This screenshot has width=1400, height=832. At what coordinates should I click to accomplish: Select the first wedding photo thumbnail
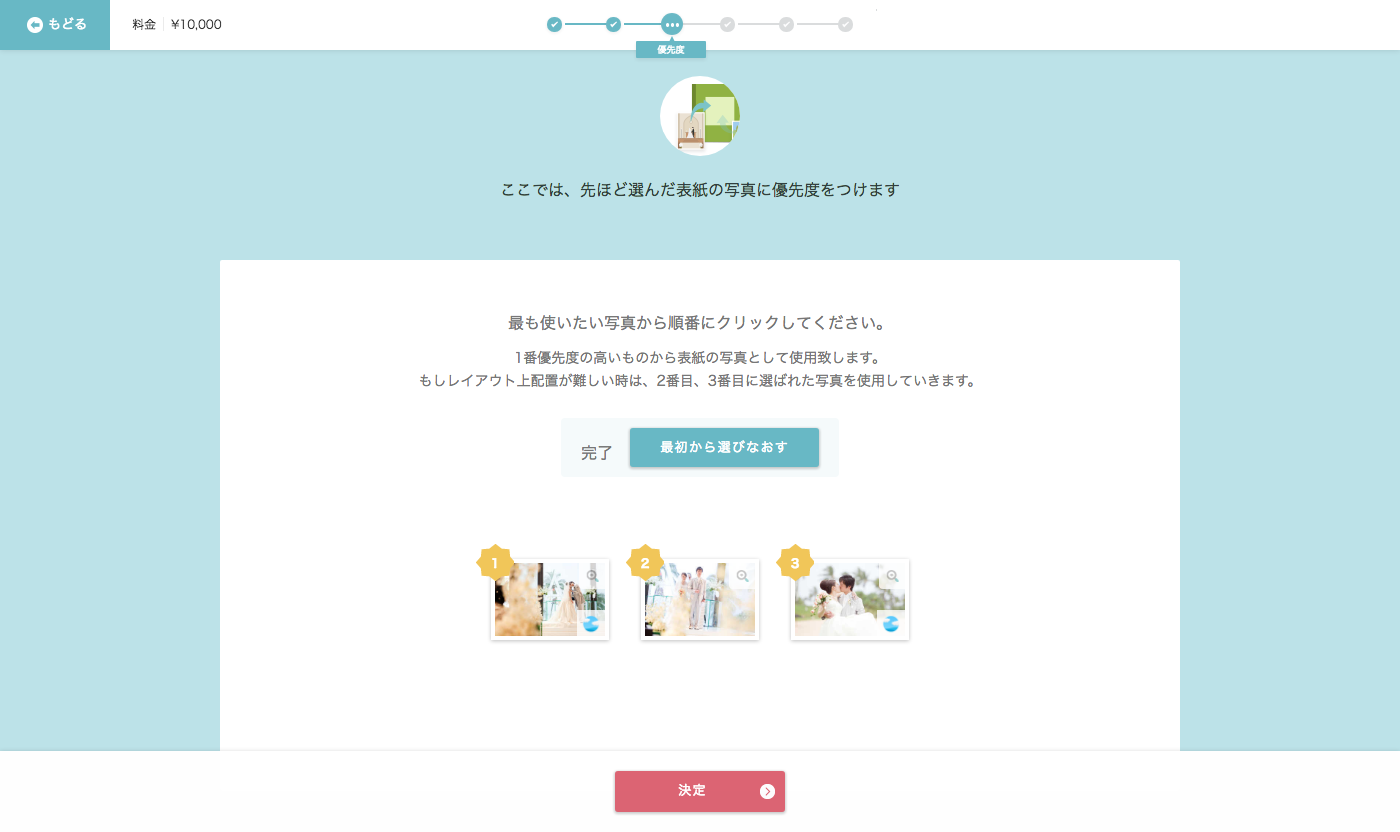(550, 599)
